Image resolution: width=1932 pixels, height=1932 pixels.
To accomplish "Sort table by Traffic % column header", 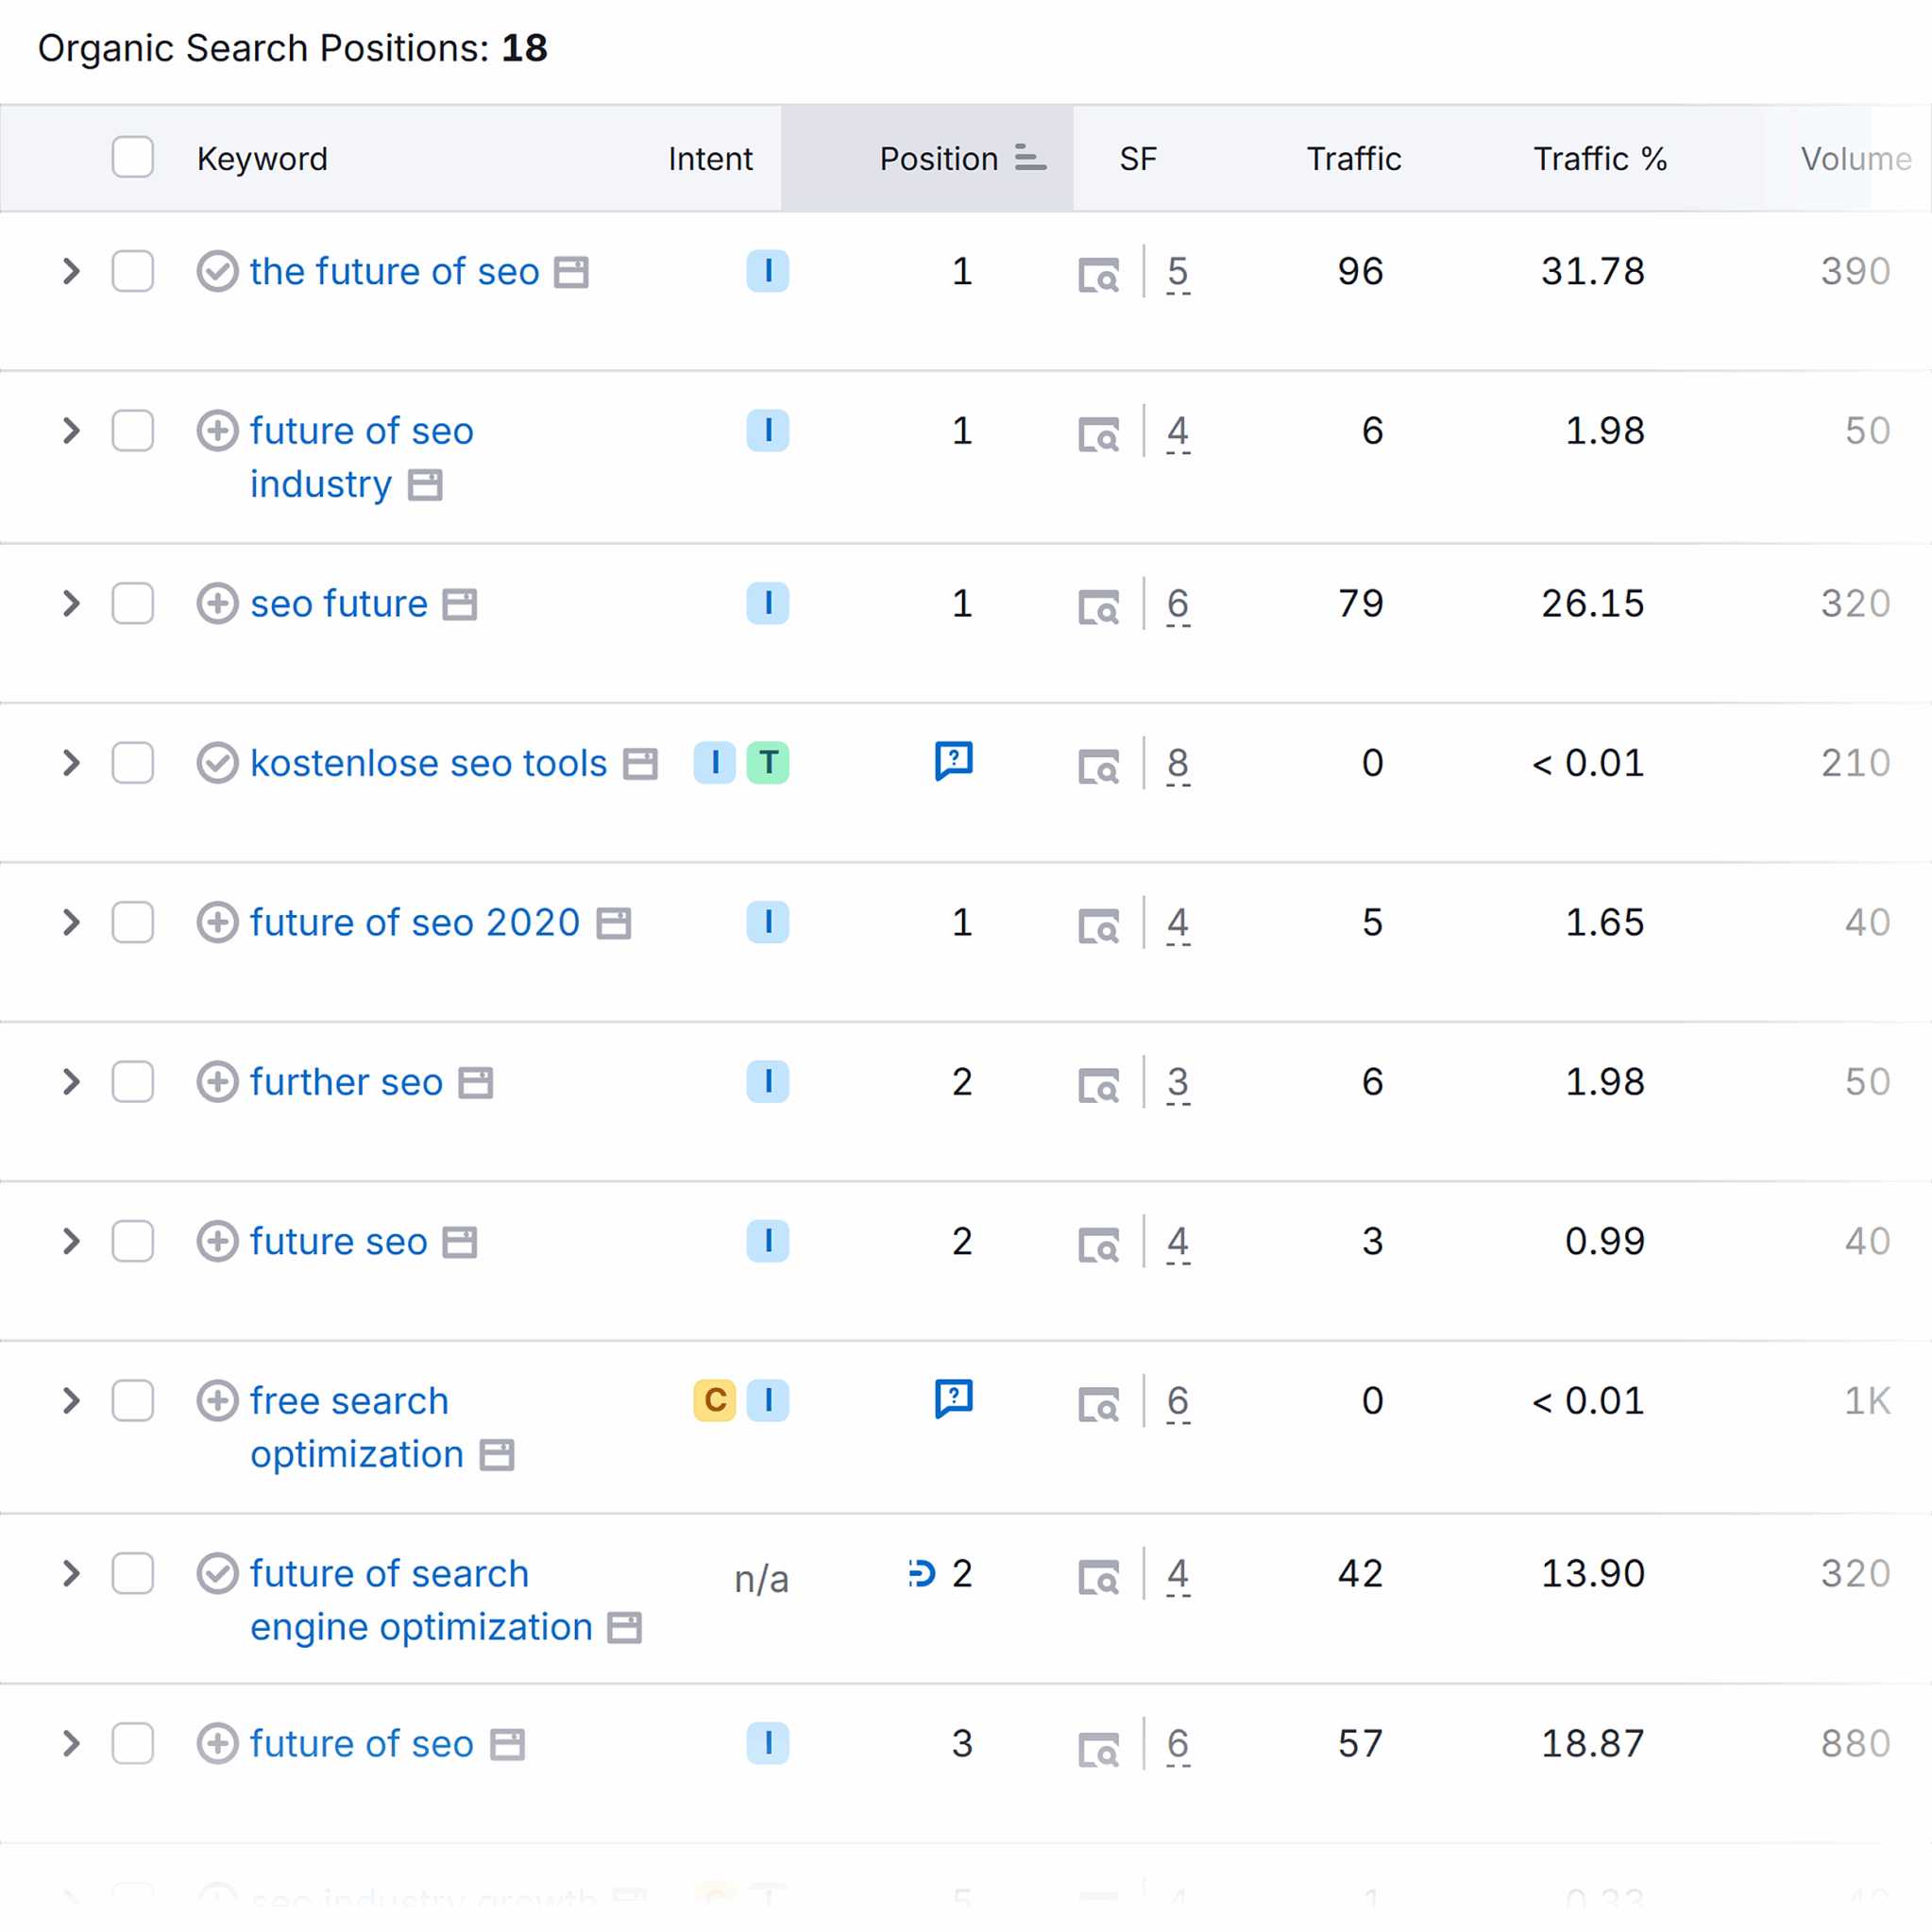I will (1599, 159).
